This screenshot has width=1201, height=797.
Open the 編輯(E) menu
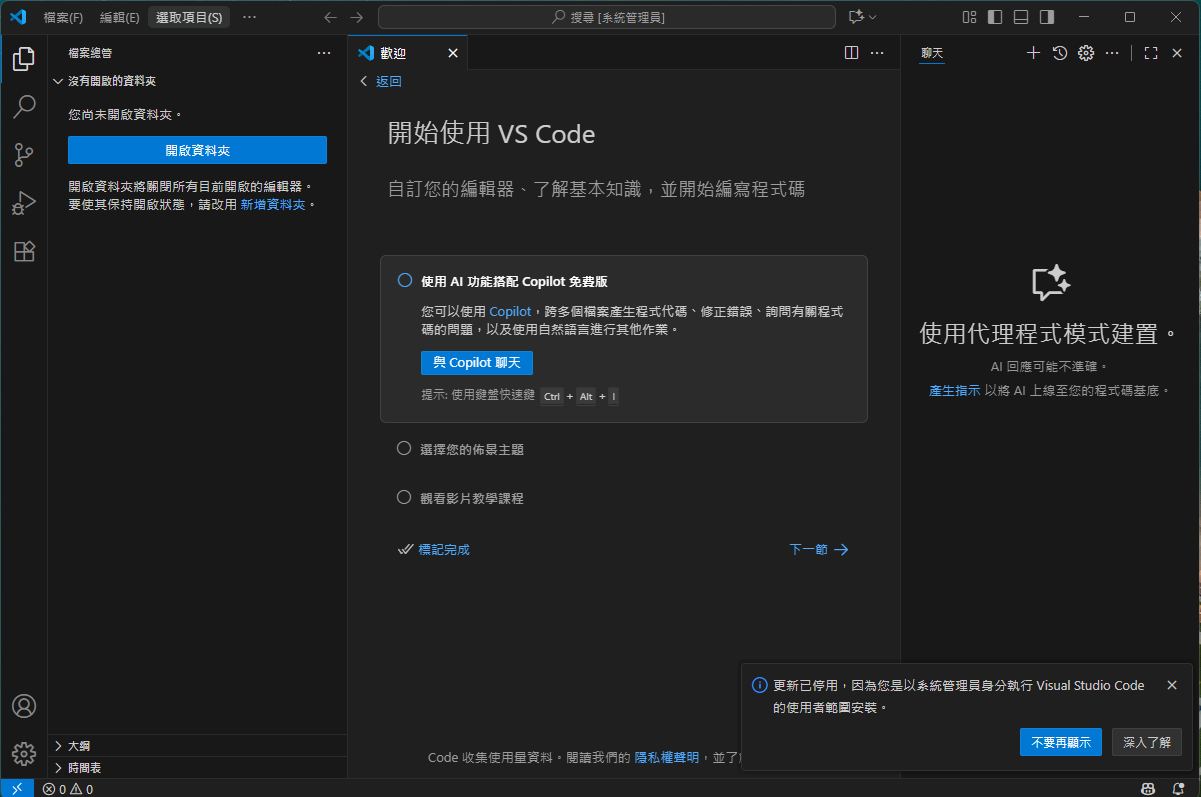click(119, 17)
